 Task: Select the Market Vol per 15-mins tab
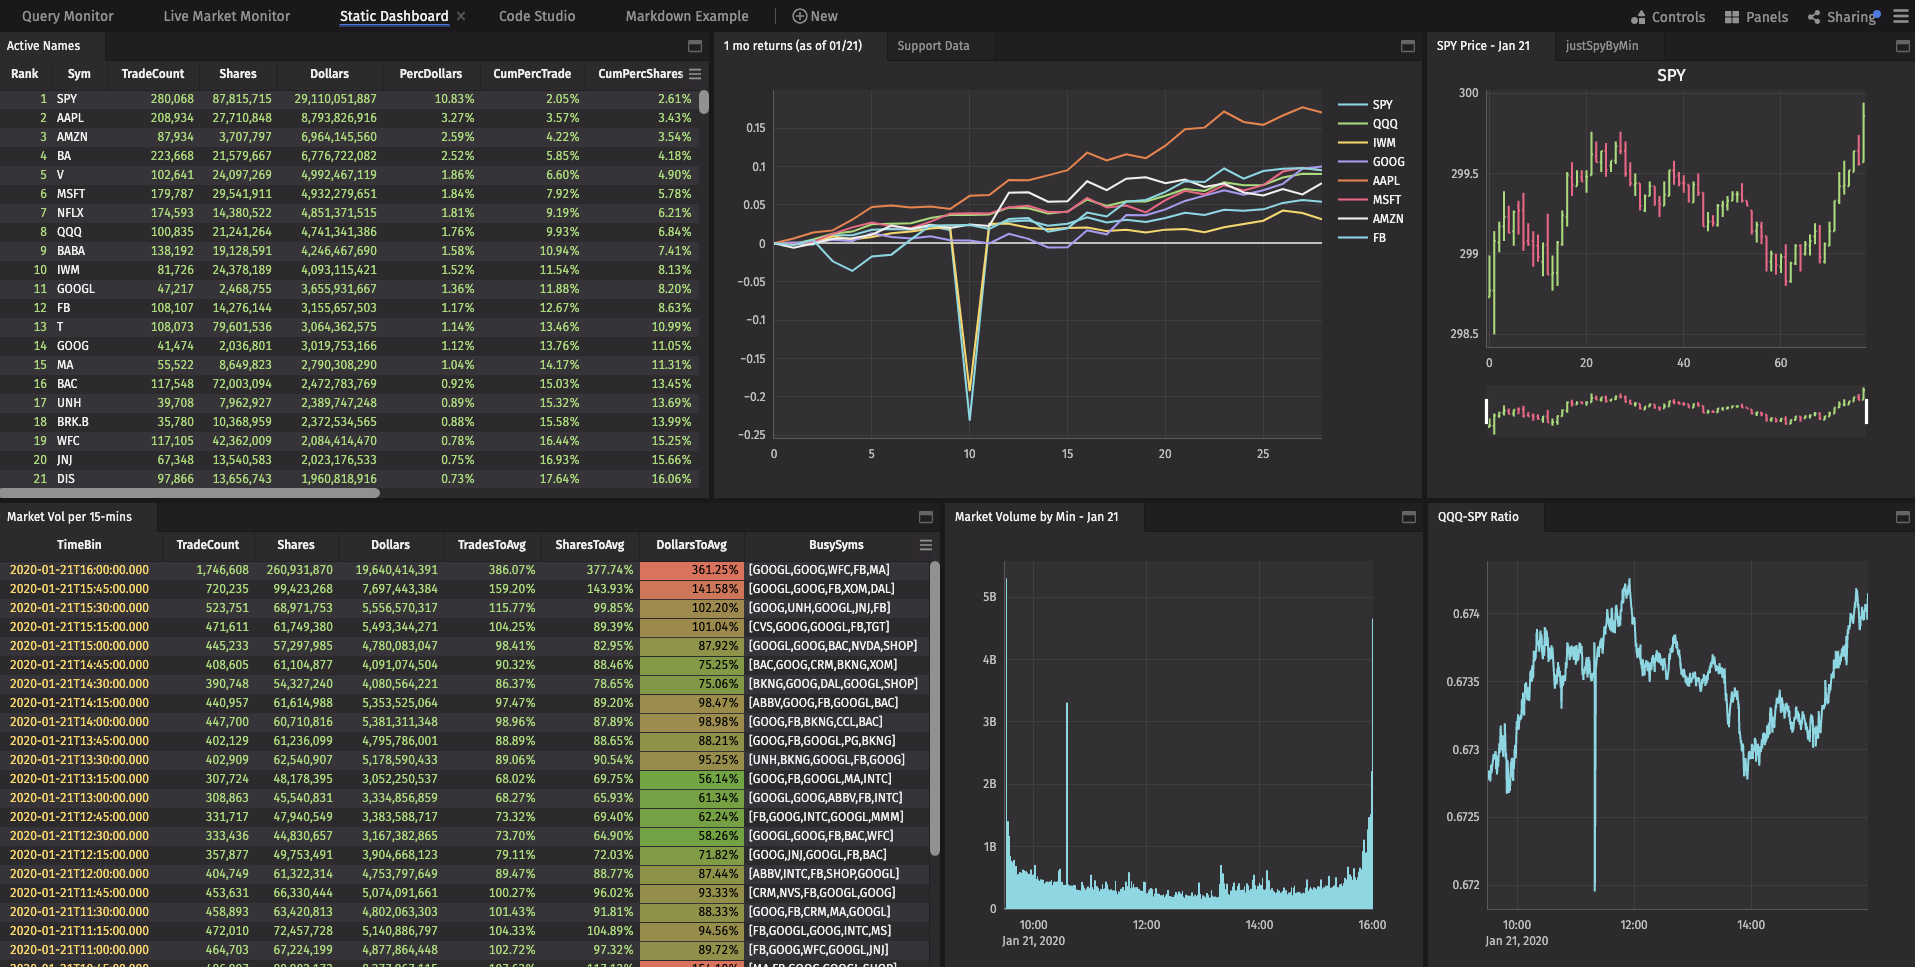click(x=69, y=517)
